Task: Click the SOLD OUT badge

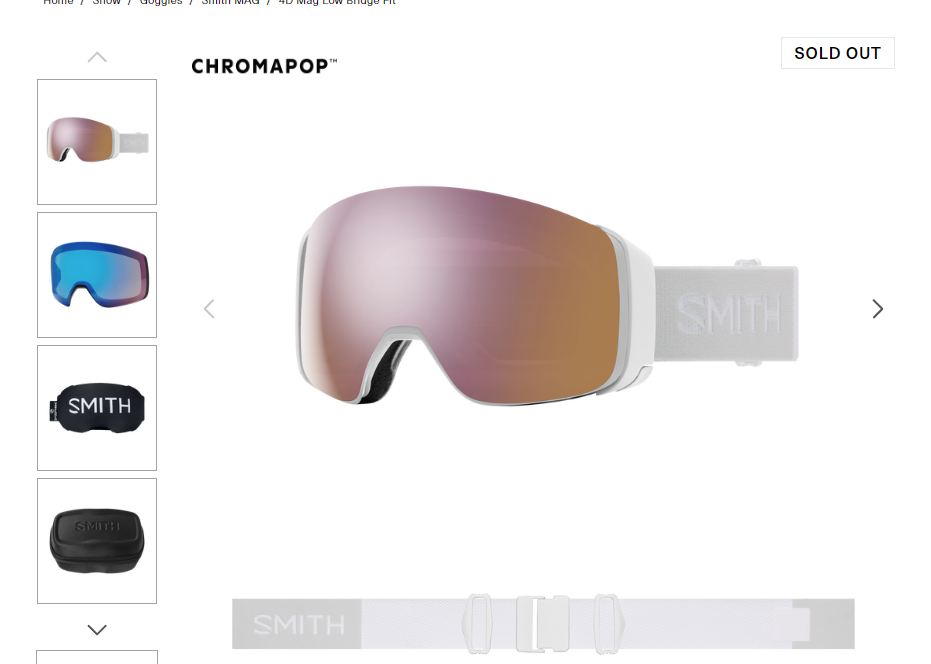Action: click(837, 53)
